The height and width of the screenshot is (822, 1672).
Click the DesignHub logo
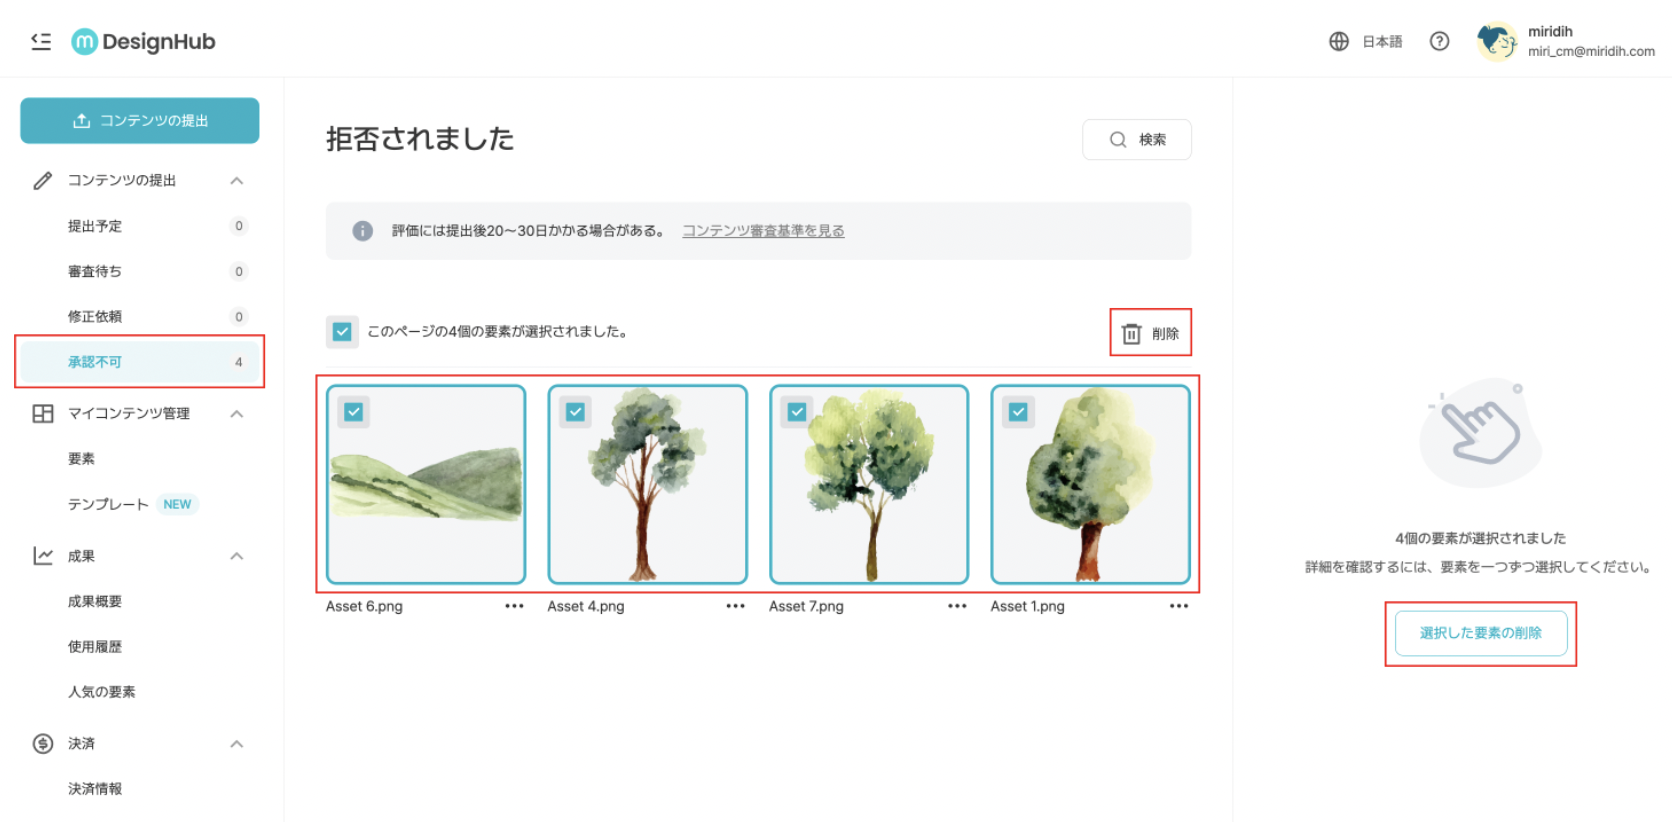[144, 41]
